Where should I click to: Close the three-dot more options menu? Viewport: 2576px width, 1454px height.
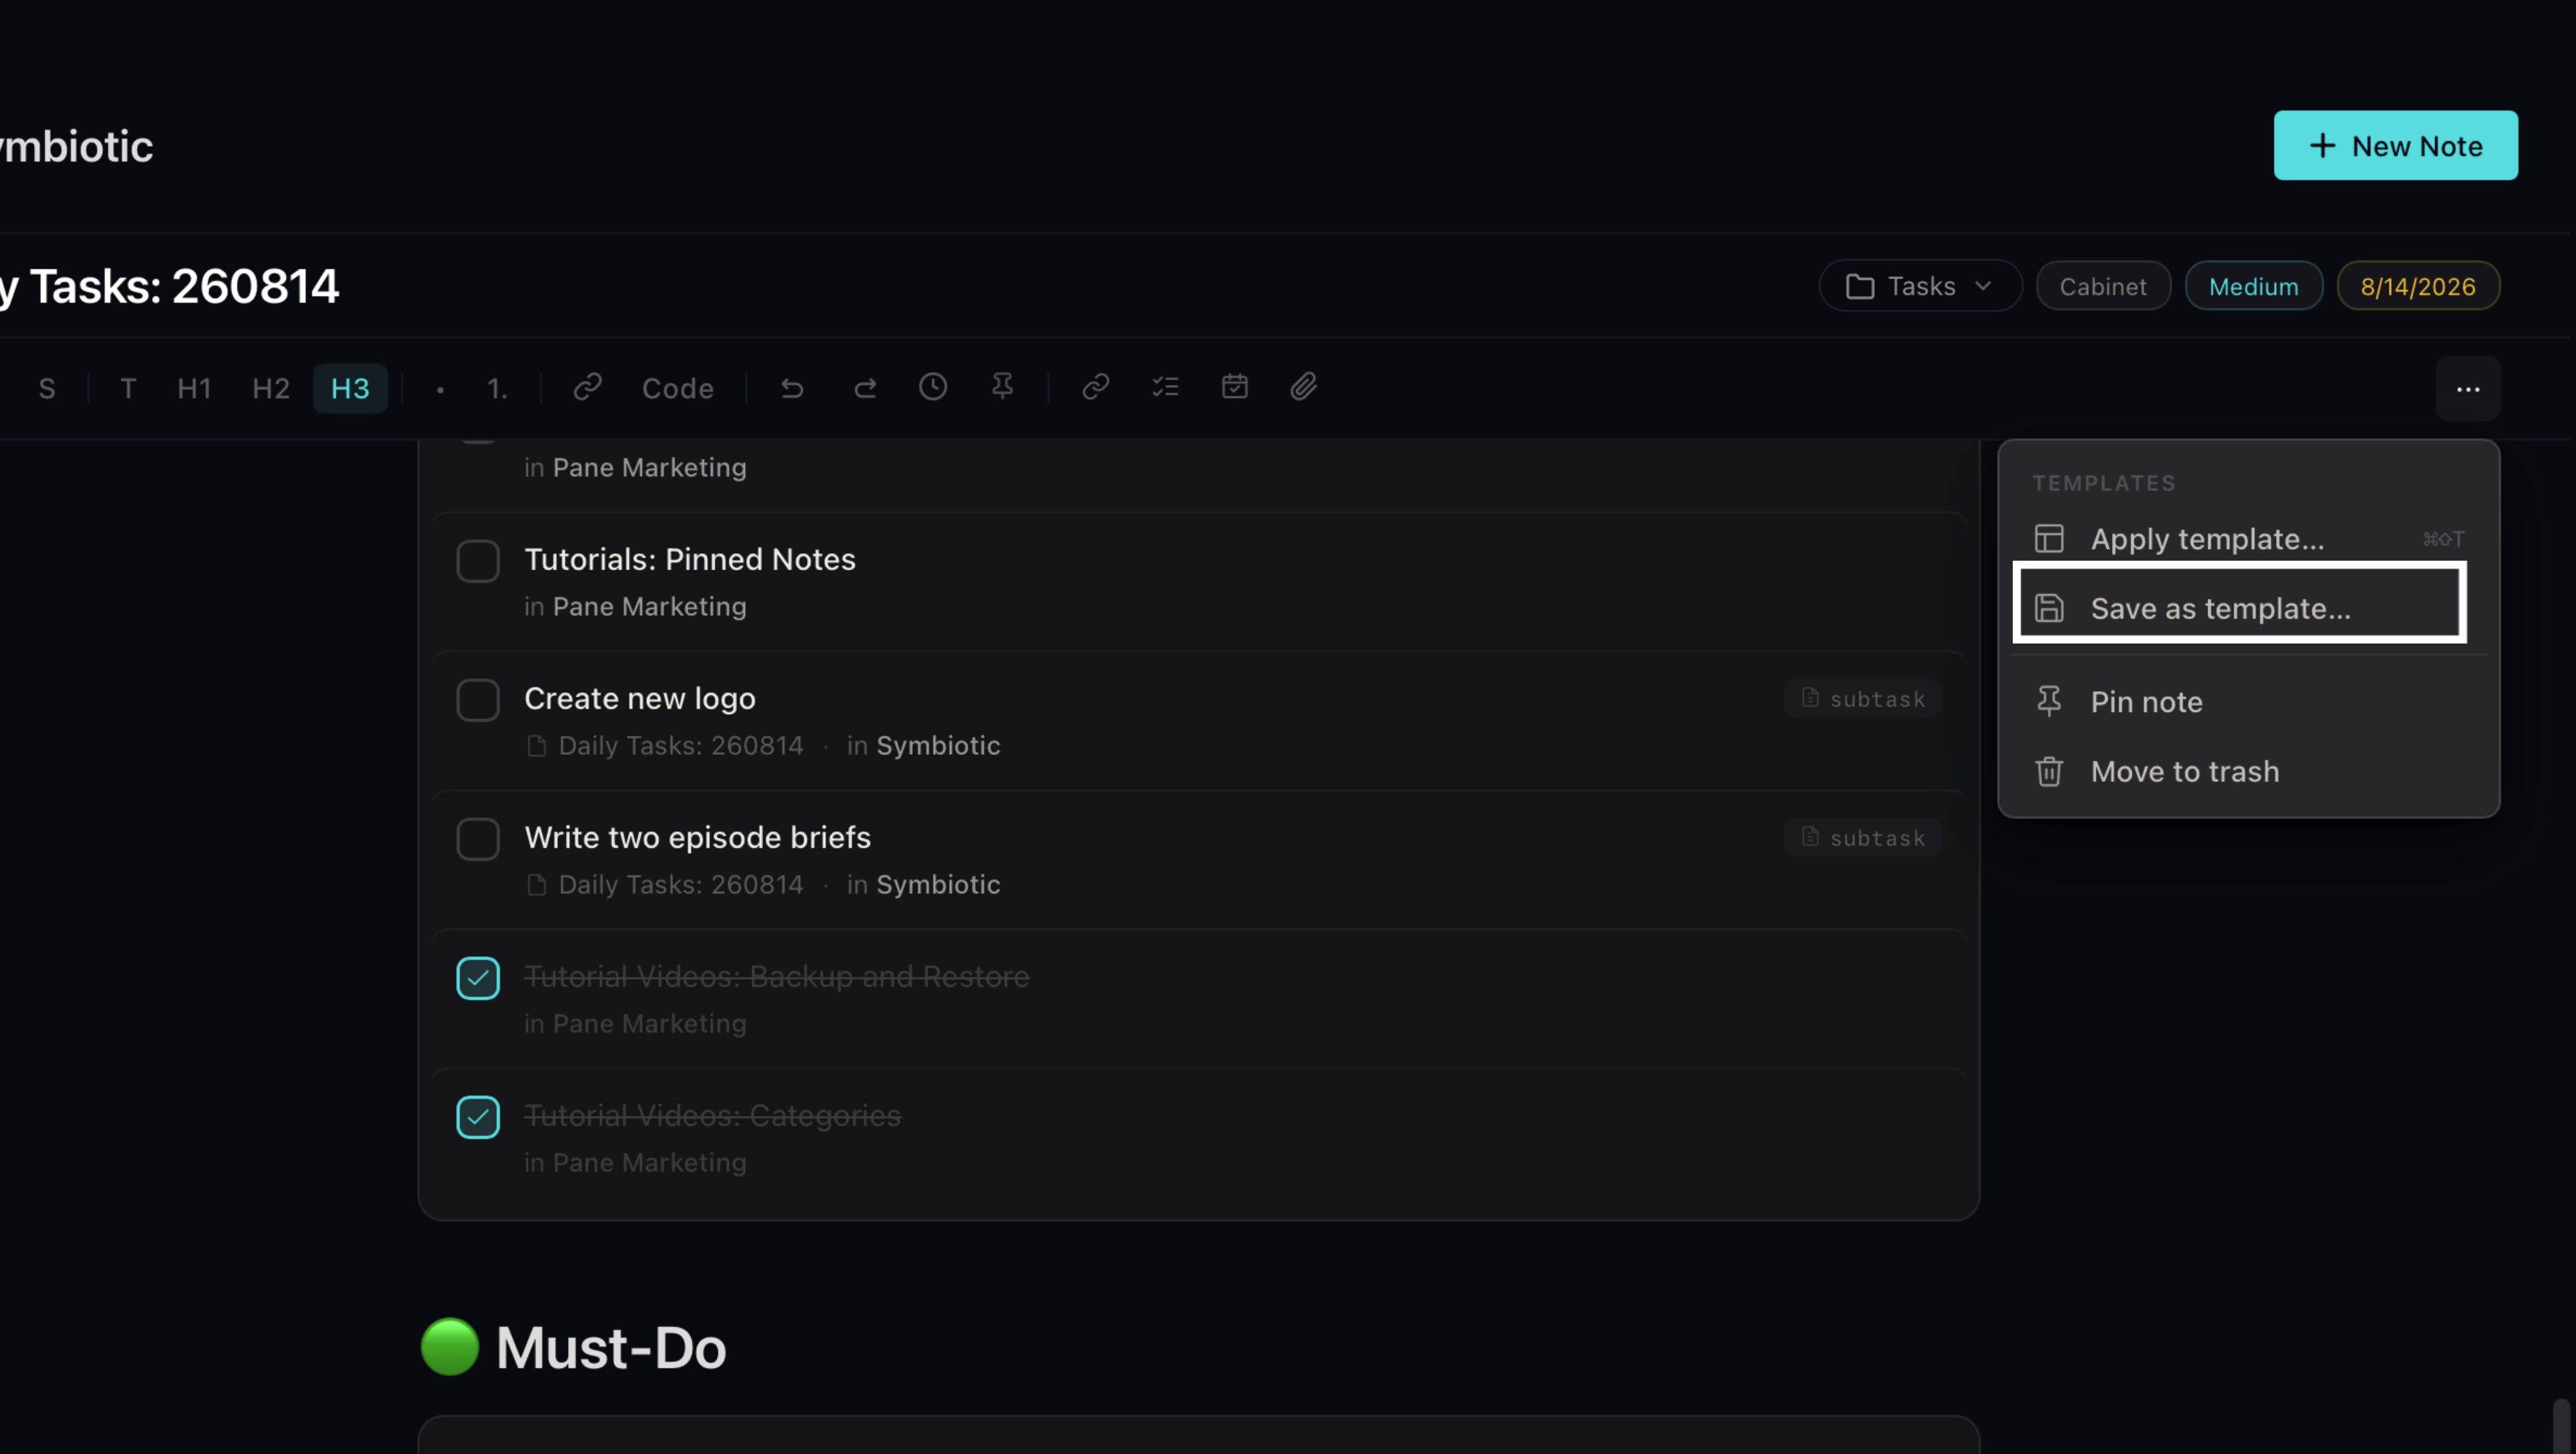pyautogui.click(x=2468, y=389)
